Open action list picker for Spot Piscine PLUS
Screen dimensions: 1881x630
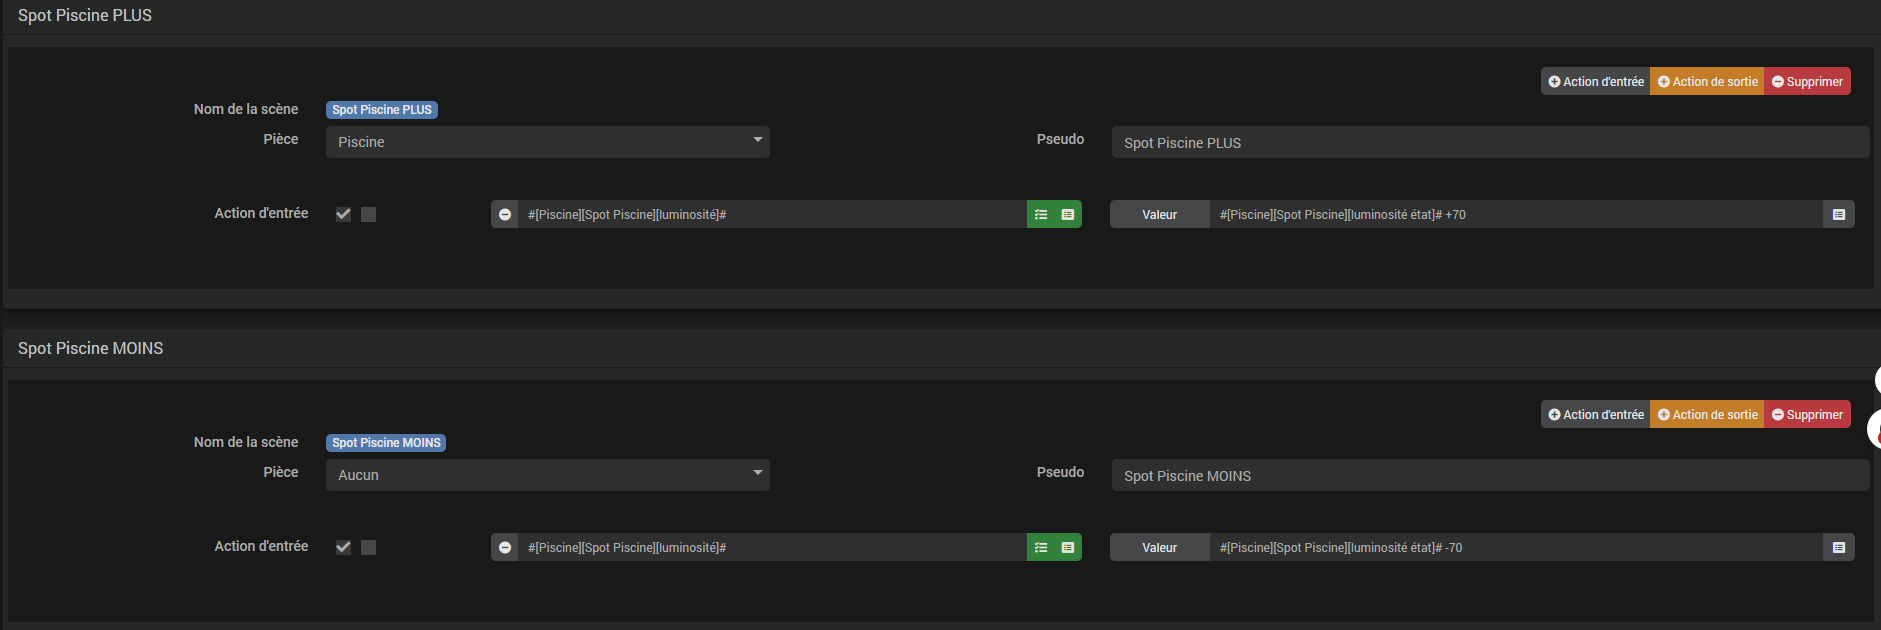coord(1041,215)
